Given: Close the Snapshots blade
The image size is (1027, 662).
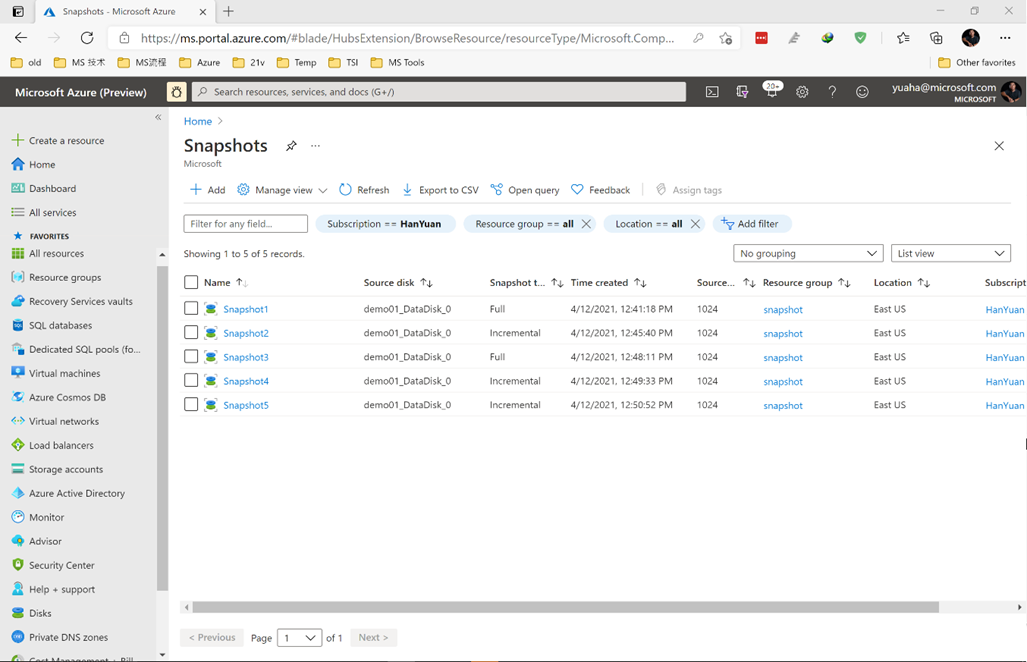Looking at the screenshot, I should (999, 146).
